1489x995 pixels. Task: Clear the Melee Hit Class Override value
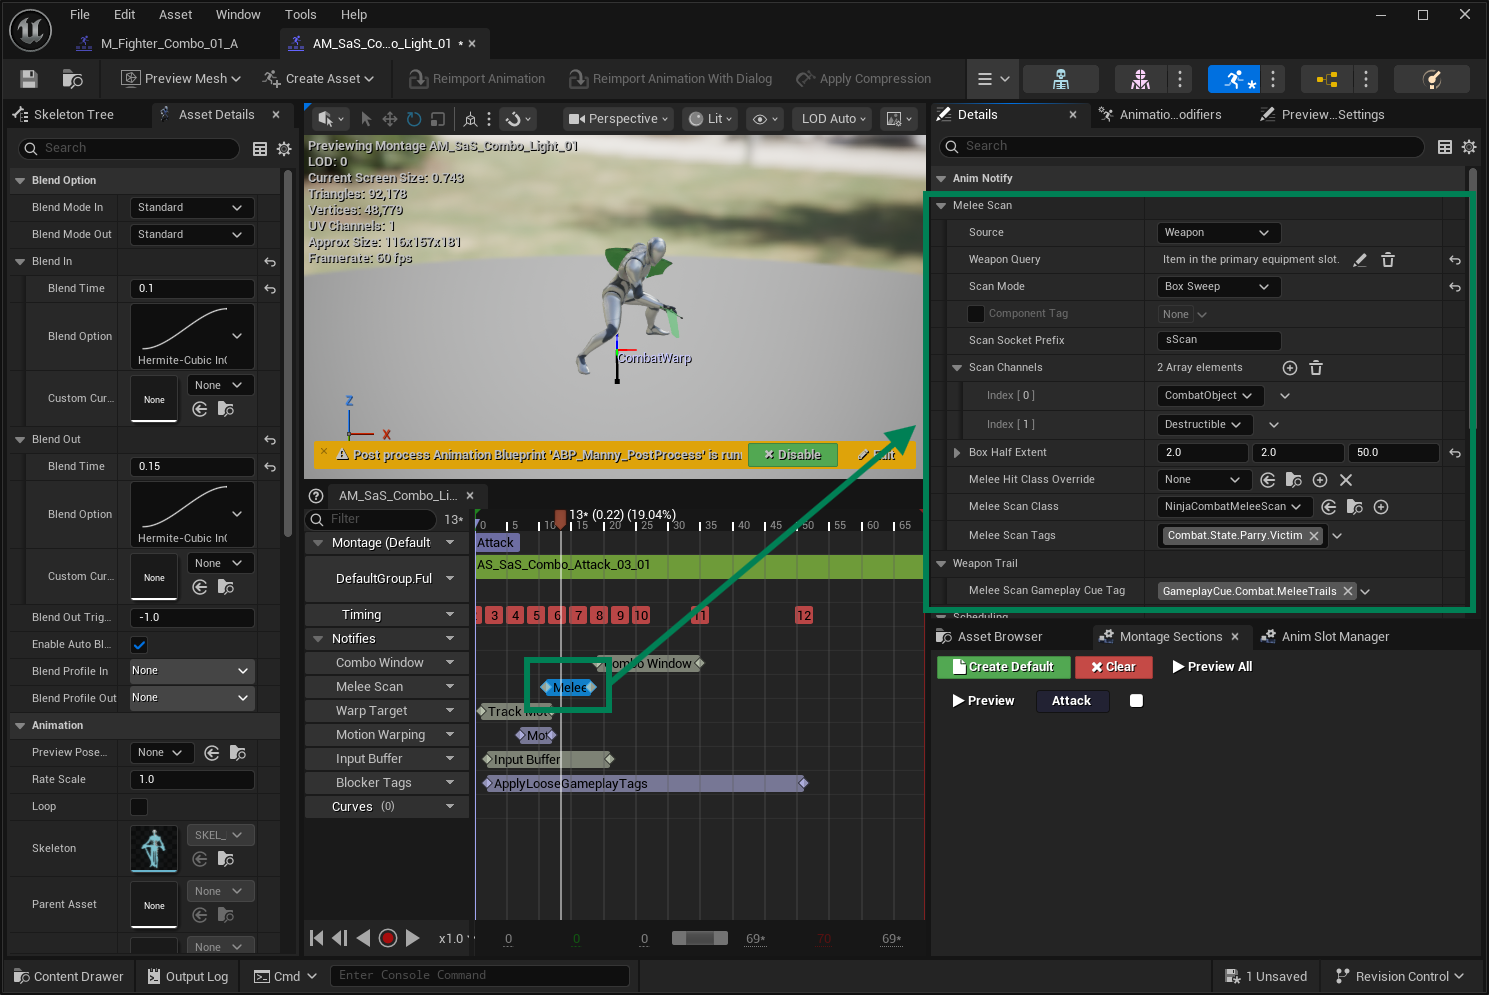[x=1346, y=480]
